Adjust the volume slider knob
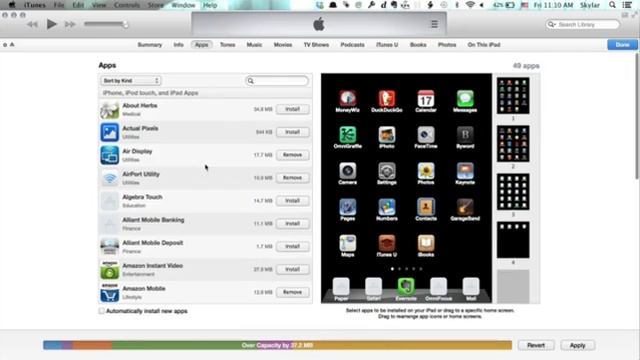 point(125,24)
